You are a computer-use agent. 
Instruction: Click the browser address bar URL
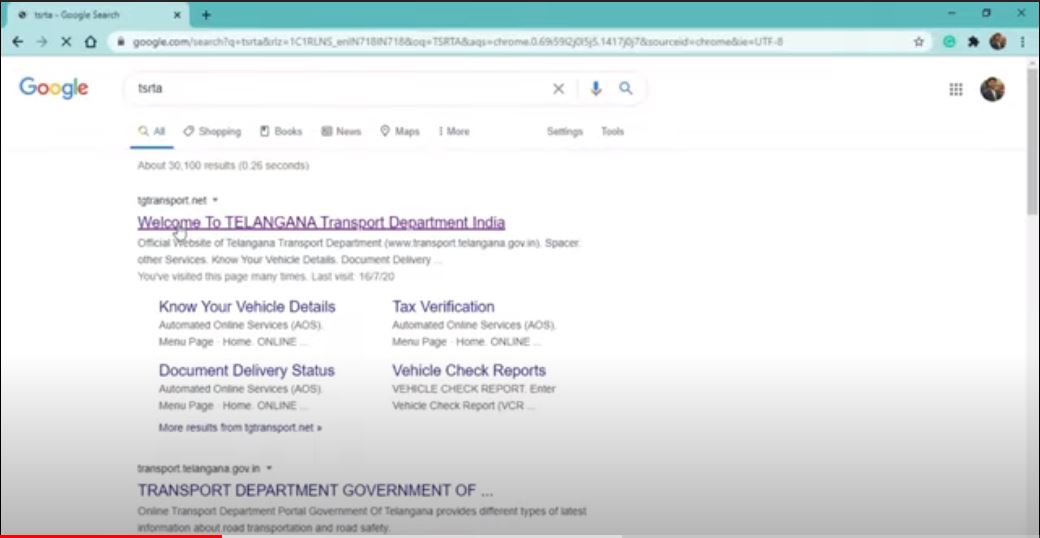click(458, 42)
